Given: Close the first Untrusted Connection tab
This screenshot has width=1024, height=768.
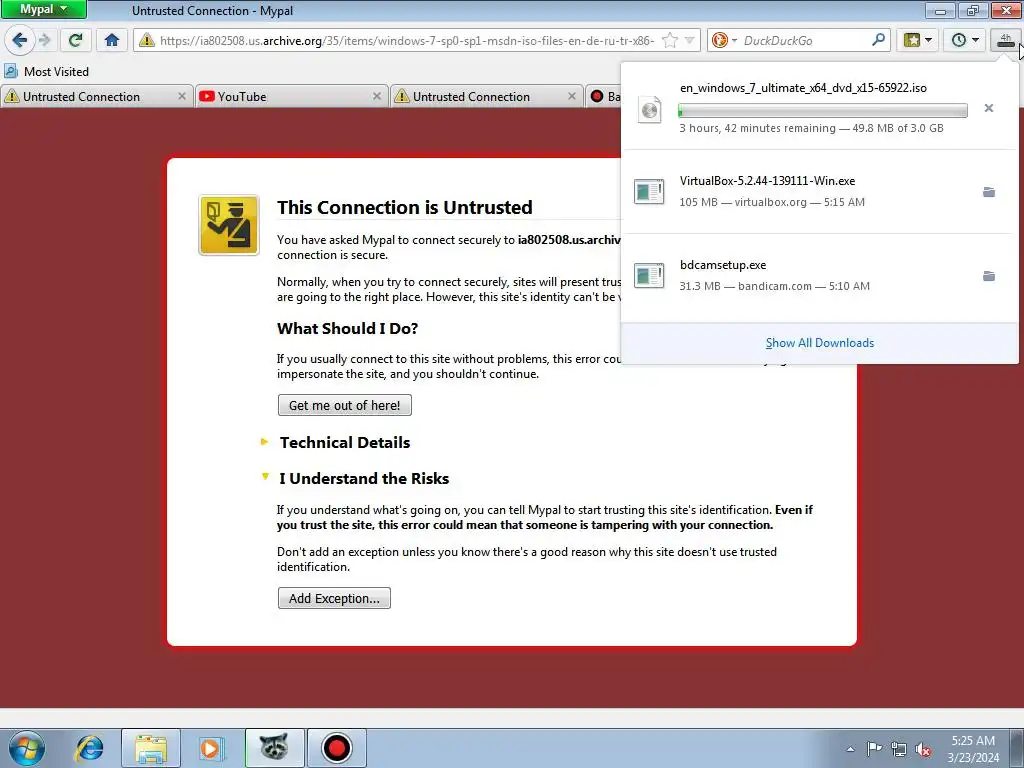Looking at the screenshot, I should (x=182, y=97).
